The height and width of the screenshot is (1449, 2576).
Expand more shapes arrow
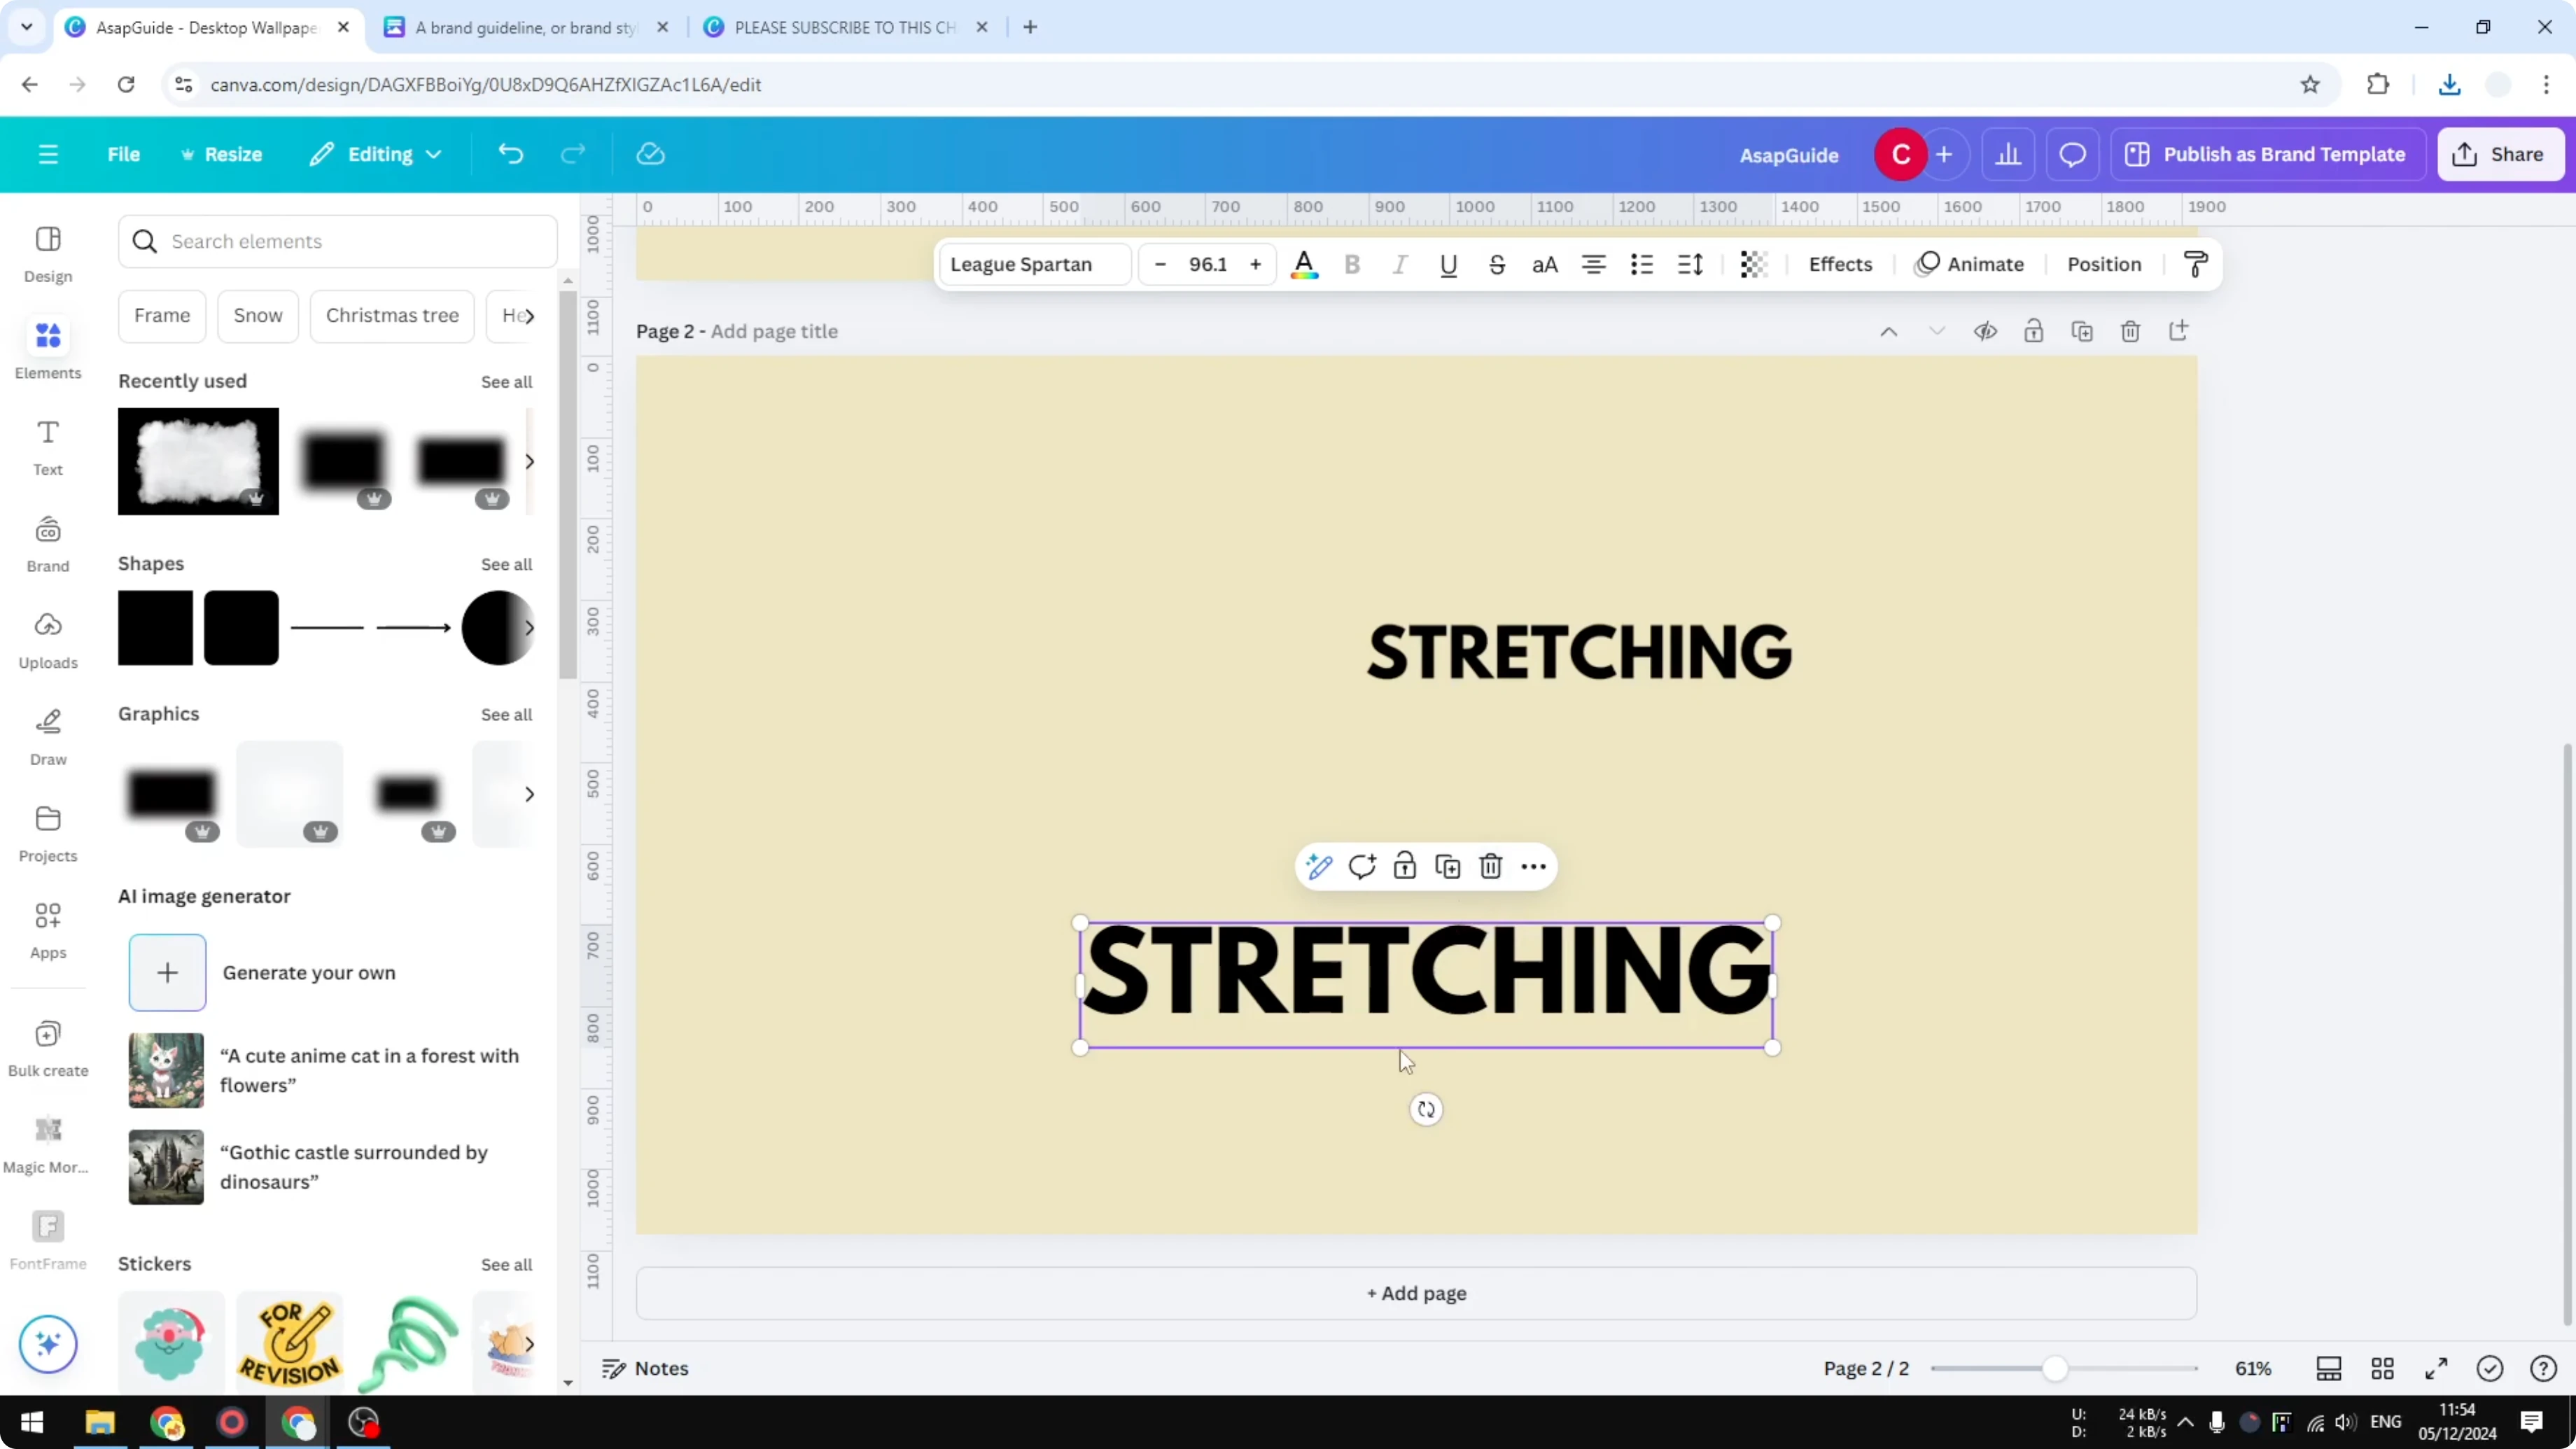coord(529,627)
